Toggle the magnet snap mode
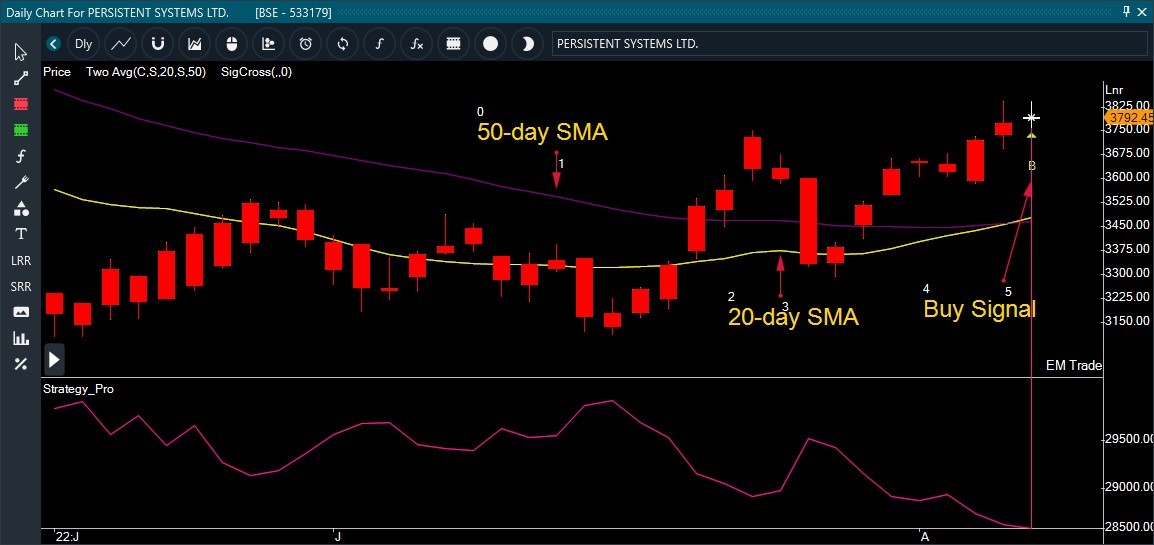Viewport: 1154px width, 545px height. (x=157, y=44)
